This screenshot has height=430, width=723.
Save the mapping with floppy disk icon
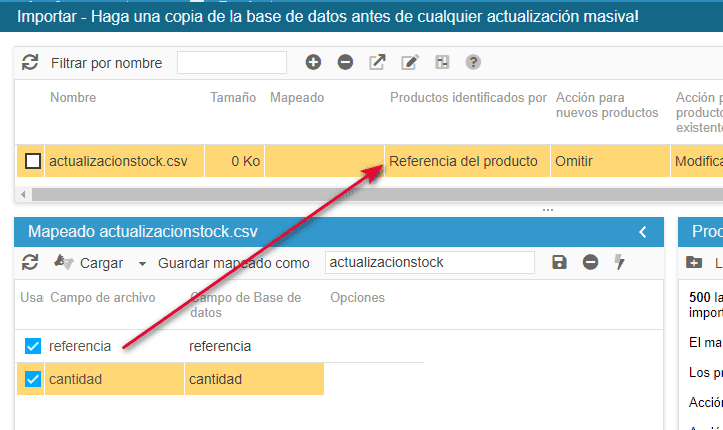pyautogui.click(x=559, y=262)
